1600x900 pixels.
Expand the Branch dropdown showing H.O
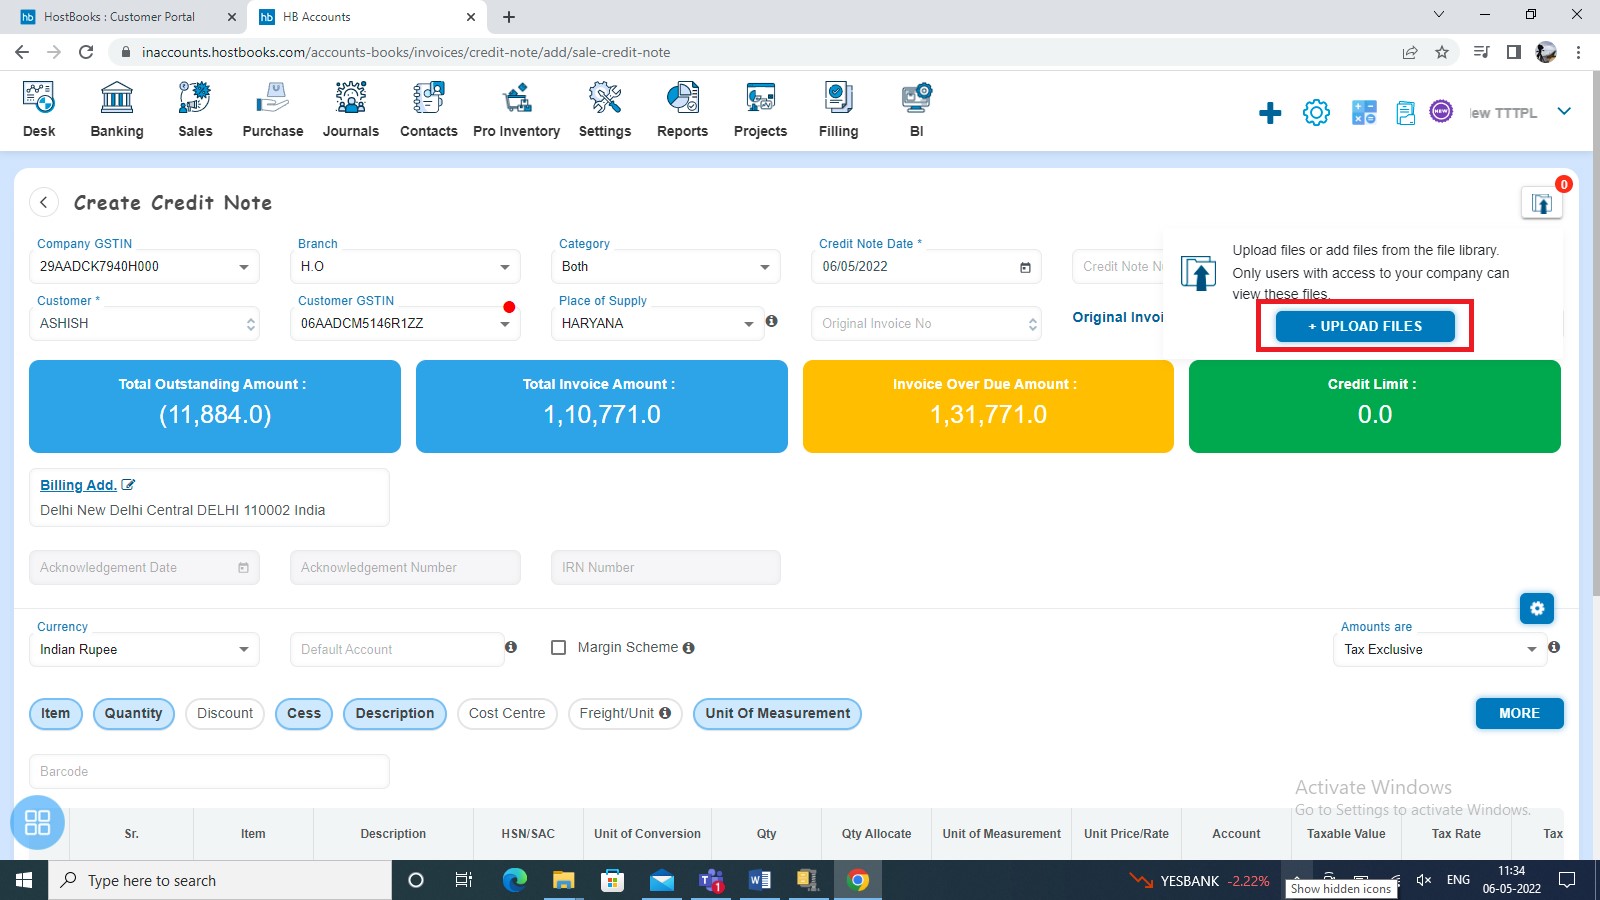tap(405, 267)
